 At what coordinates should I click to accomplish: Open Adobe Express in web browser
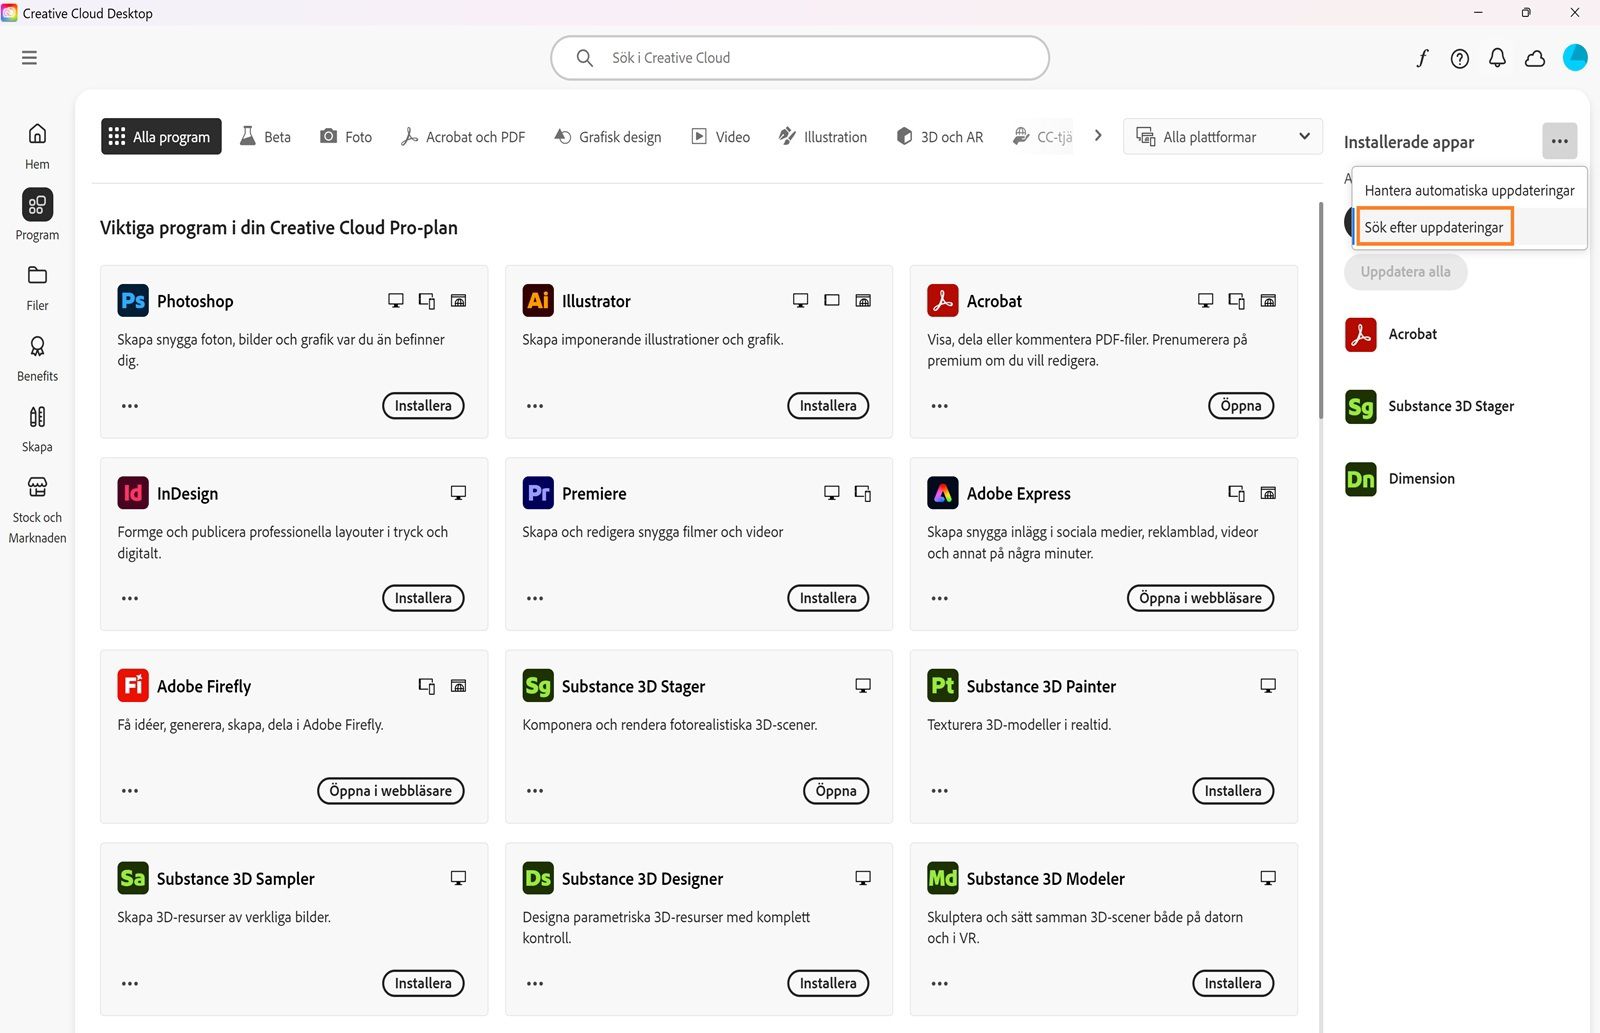[x=1200, y=598]
